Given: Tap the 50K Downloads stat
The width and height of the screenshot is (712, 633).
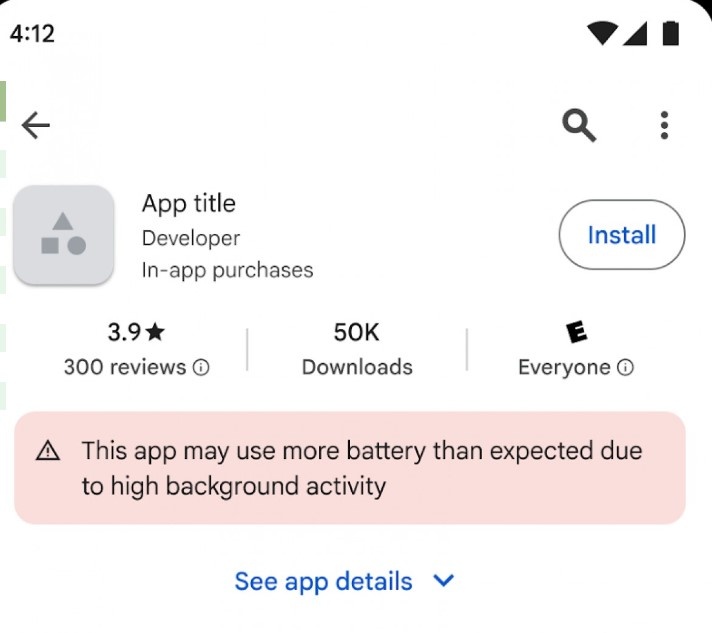Looking at the screenshot, I should pyautogui.click(x=357, y=350).
